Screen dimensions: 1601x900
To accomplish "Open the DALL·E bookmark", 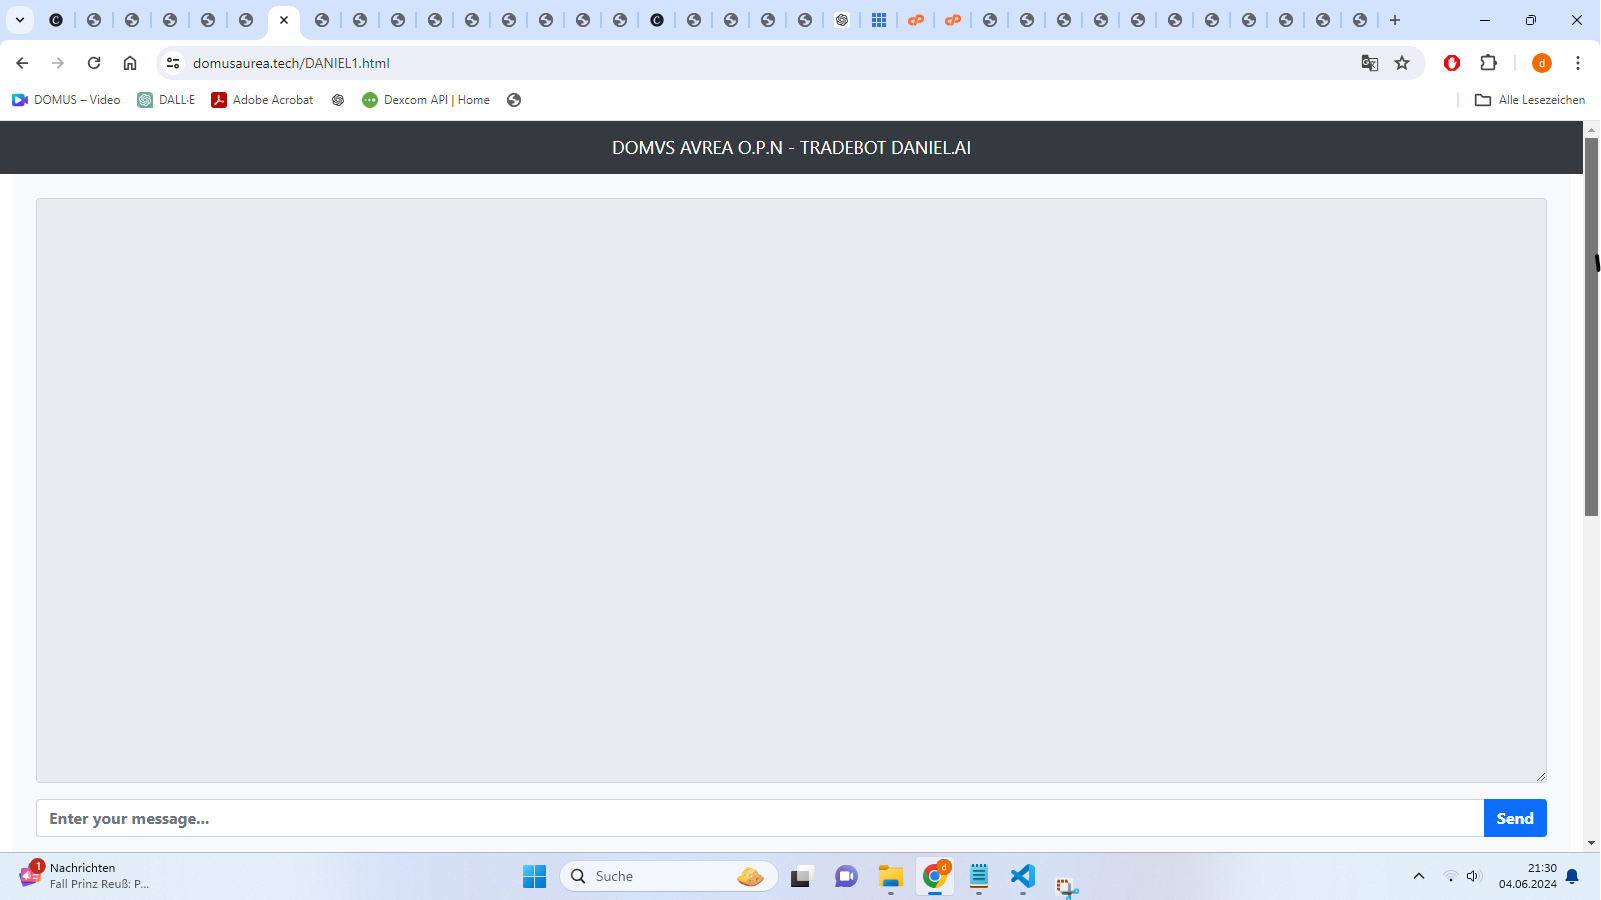I will [166, 100].
